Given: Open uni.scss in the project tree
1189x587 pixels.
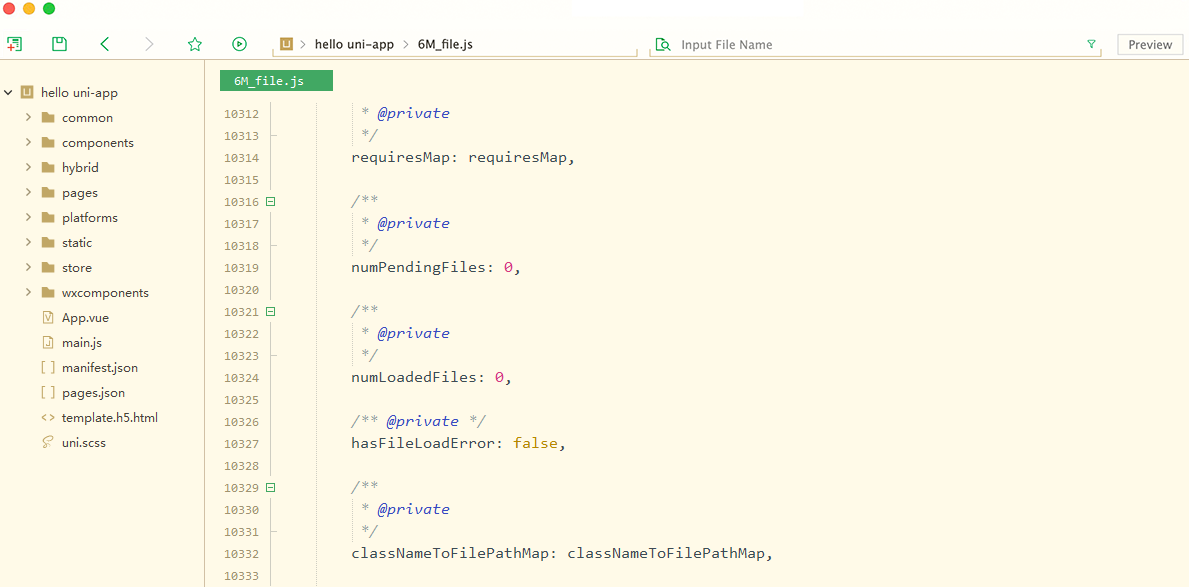Looking at the screenshot, I should tap(83, 443).
